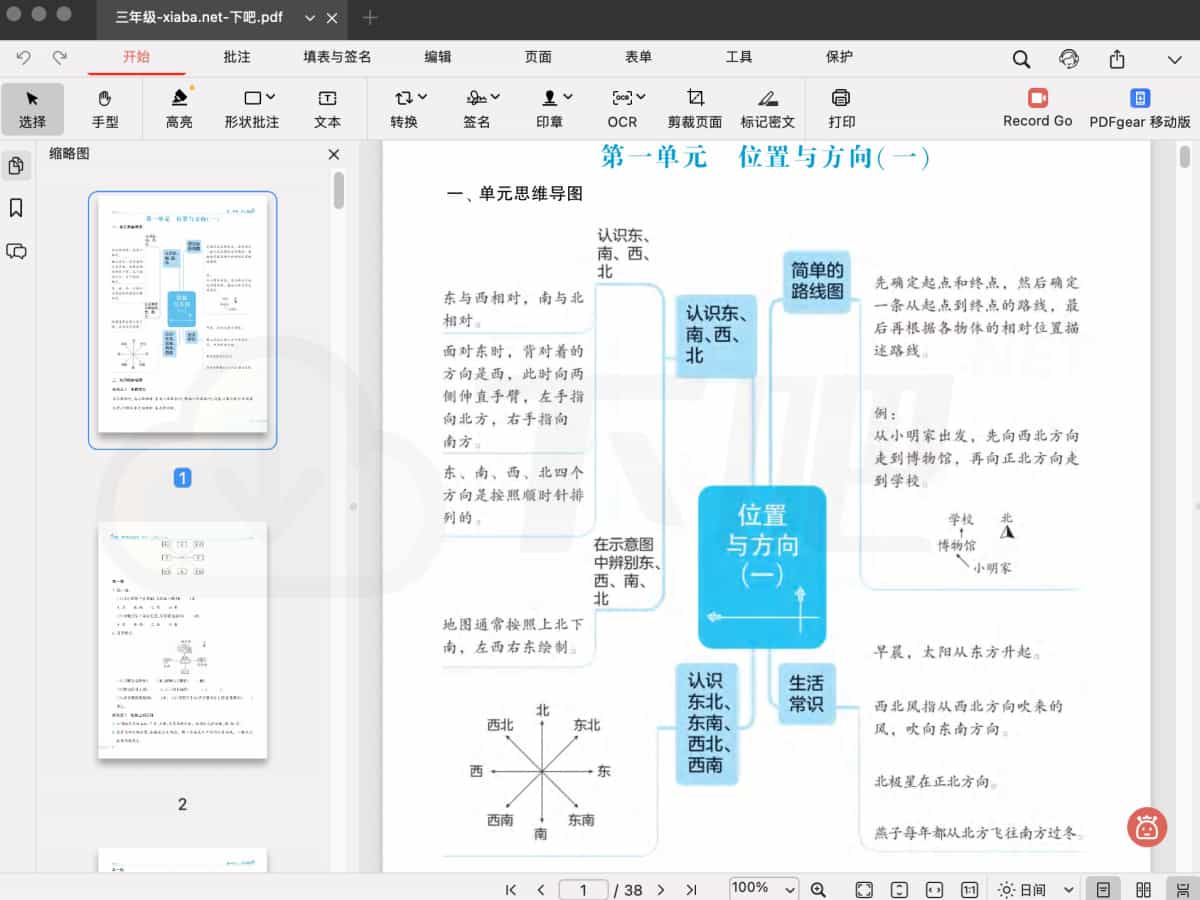Viewport: 1200px width, 900px height.
Task: Select the page 2 thumbnail
Action: click(x=182, y=640)
